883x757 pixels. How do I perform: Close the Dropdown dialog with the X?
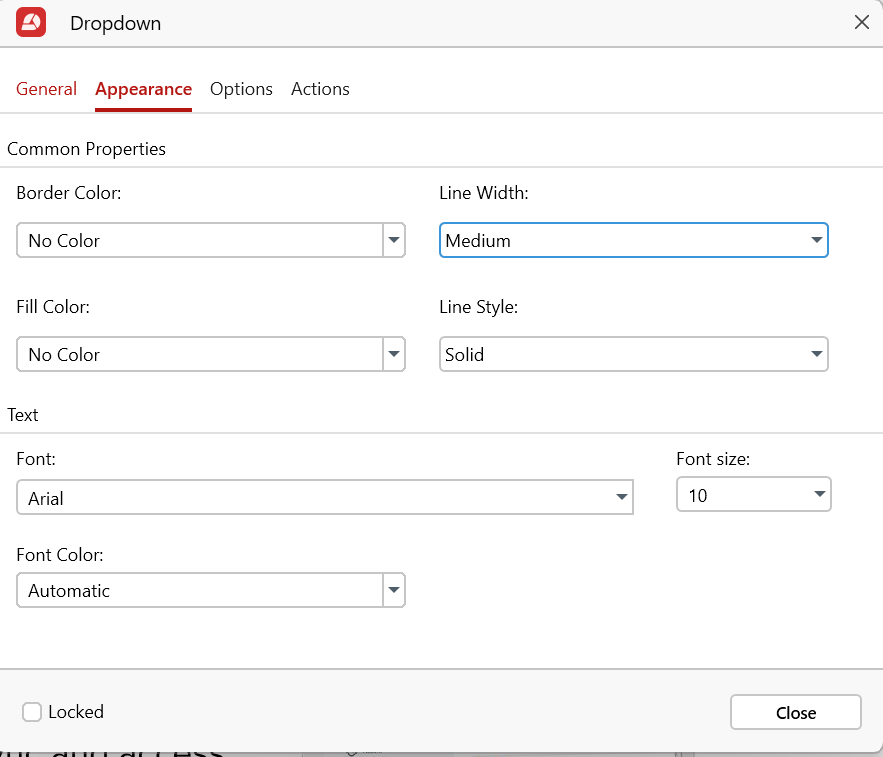click(861, 23)
